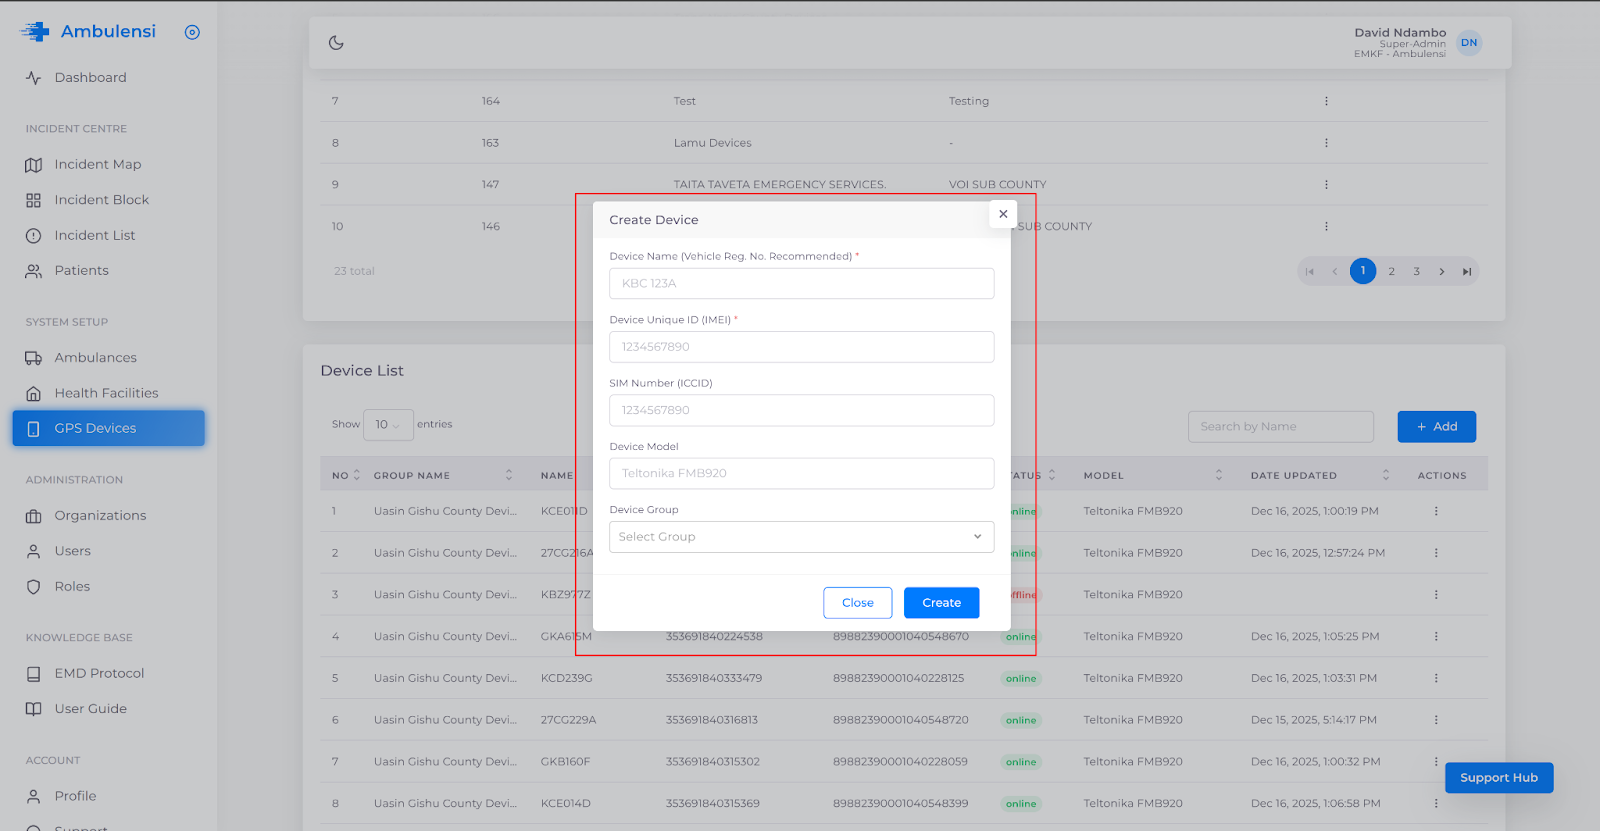Viewport: 1600px width, 831px height.
Task: Go to page 2 of groups
Action: click(x=1391, y=272)
